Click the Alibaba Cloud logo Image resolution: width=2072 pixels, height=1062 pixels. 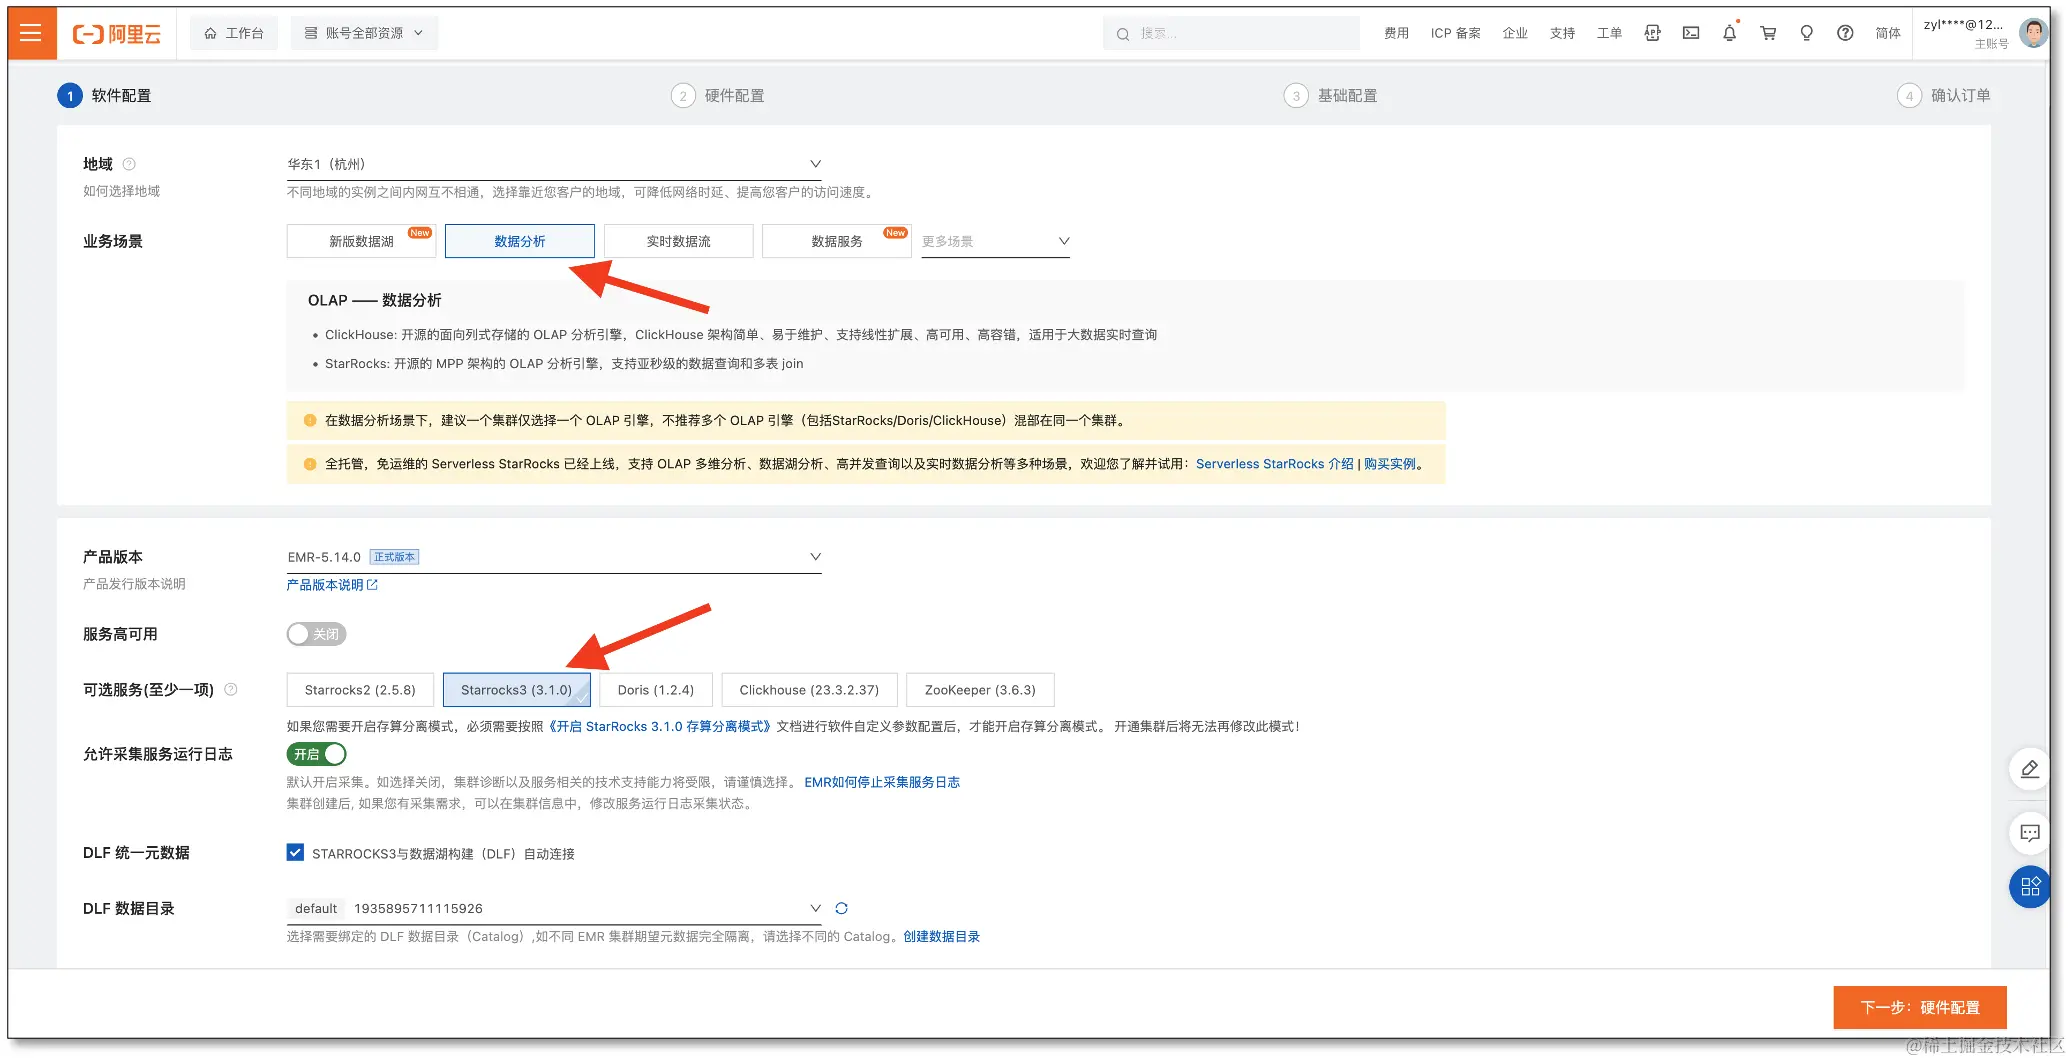117,34
